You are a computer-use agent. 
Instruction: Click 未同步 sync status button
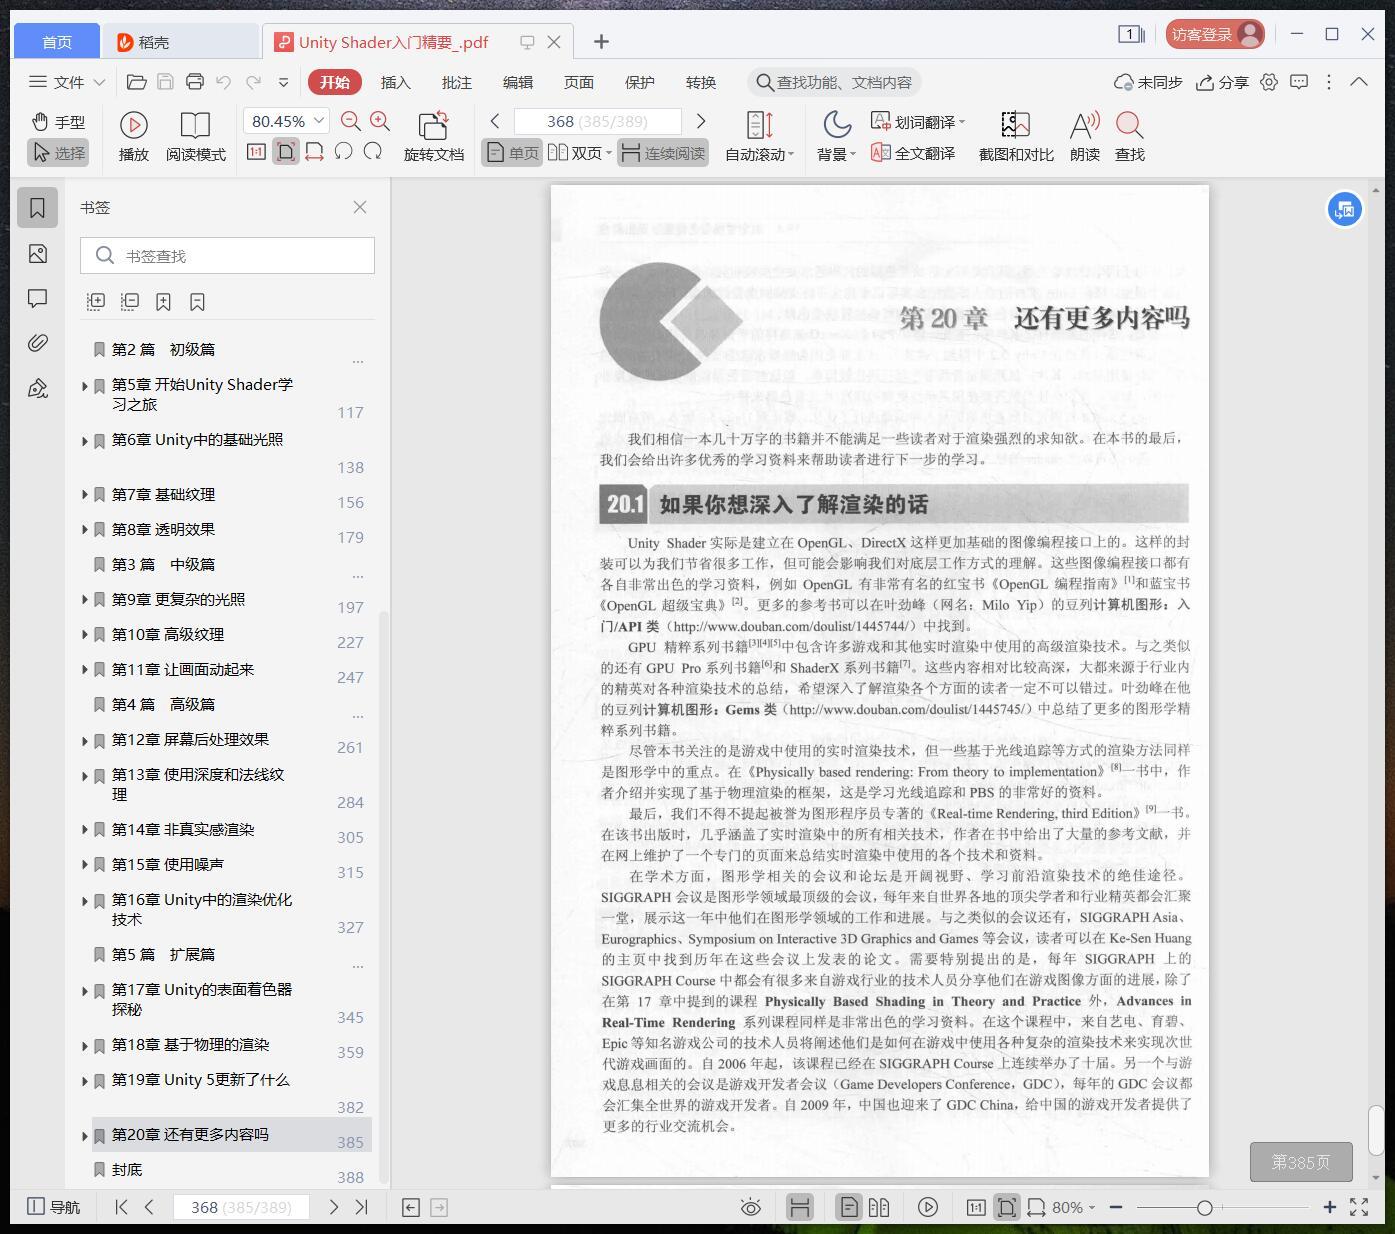[x=1148, y=82]
